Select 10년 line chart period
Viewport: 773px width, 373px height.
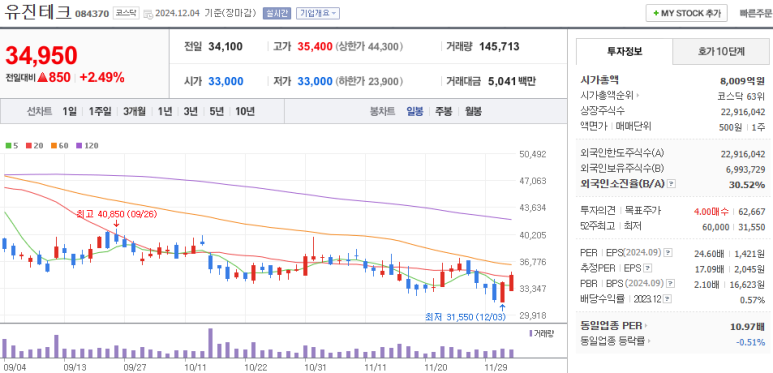(245, 111)
